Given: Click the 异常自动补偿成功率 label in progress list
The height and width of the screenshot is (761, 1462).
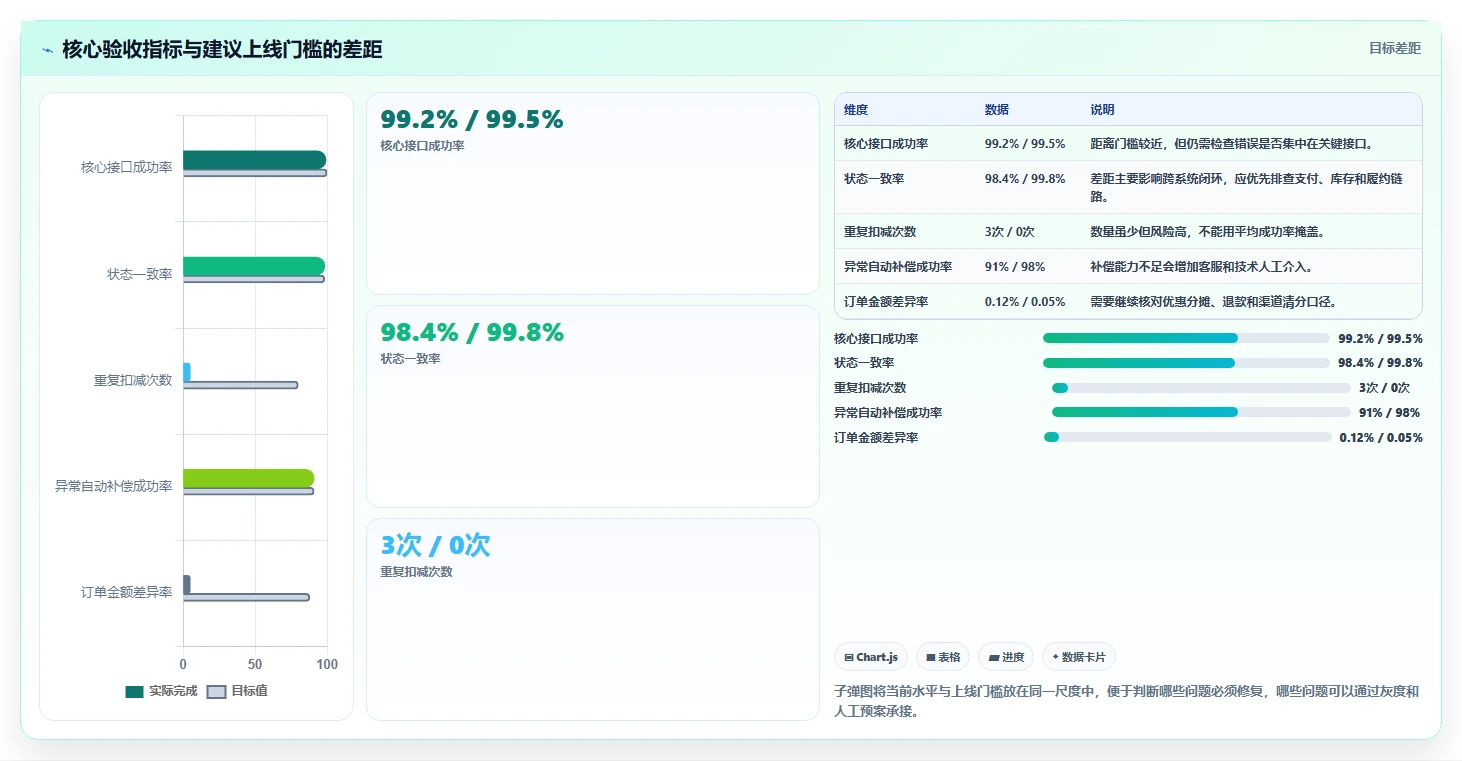Looking at the screenshot, I should coord(888,413).
